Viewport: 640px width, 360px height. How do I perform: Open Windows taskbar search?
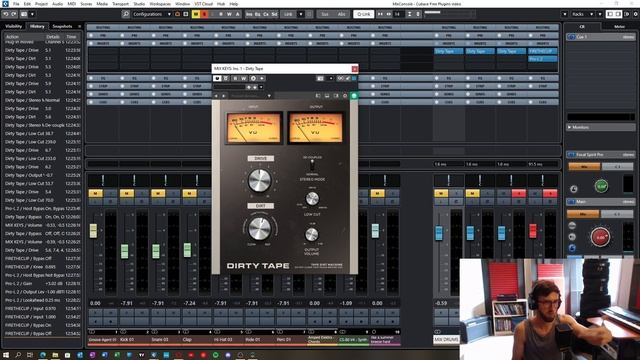pos(18,355)
